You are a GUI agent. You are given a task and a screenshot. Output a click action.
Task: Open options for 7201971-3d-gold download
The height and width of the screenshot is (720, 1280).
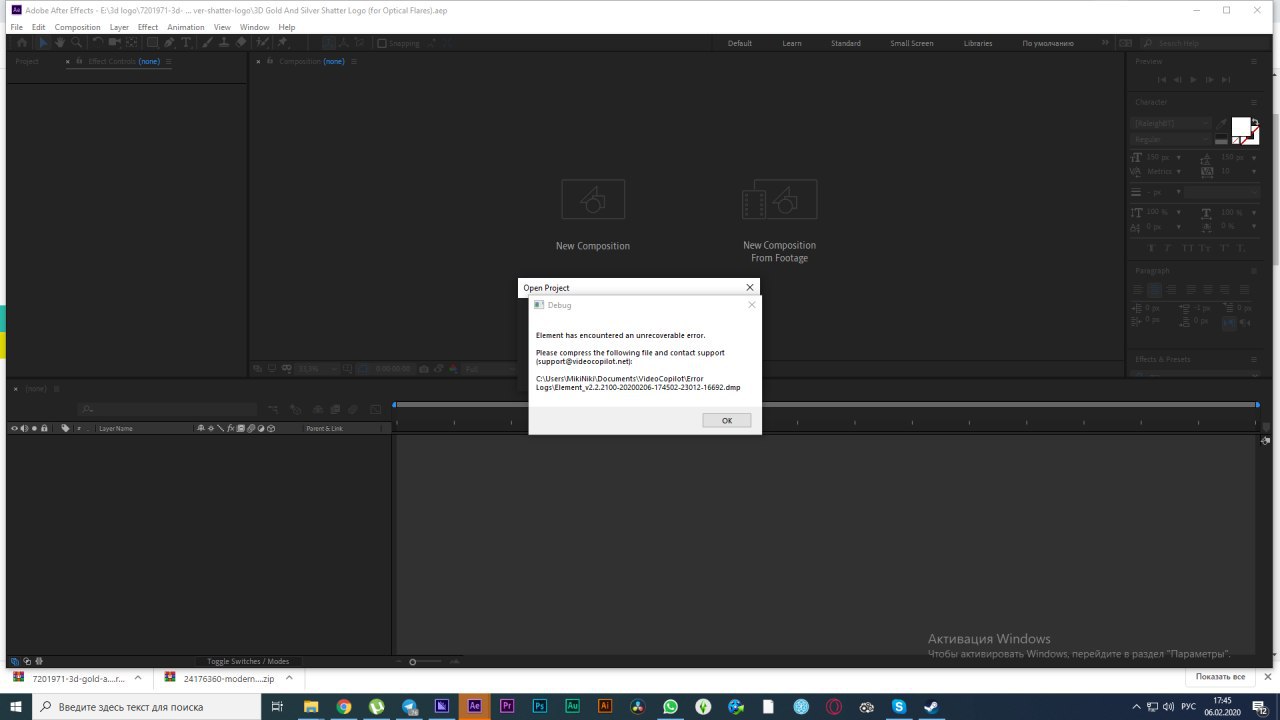click(x=138, y=677)
